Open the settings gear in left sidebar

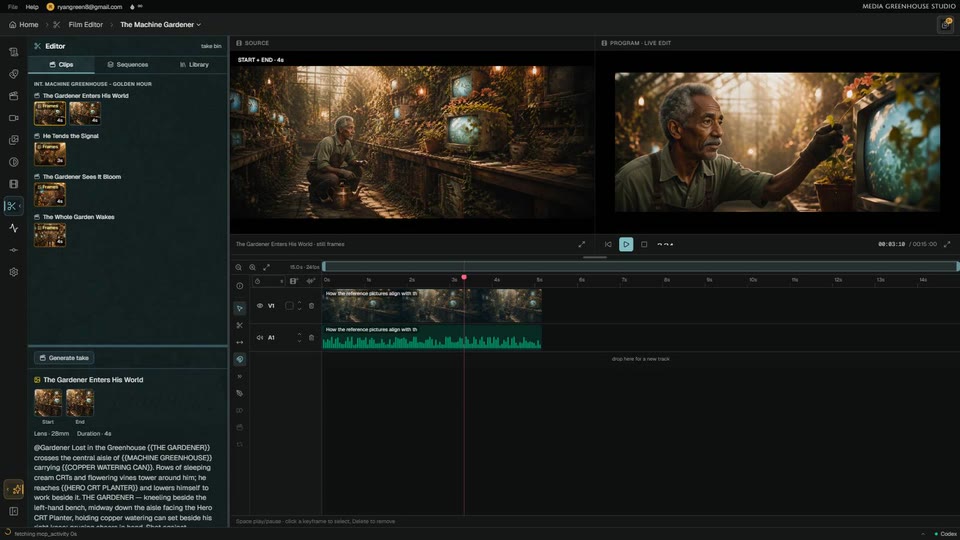[x=13, y=272]
